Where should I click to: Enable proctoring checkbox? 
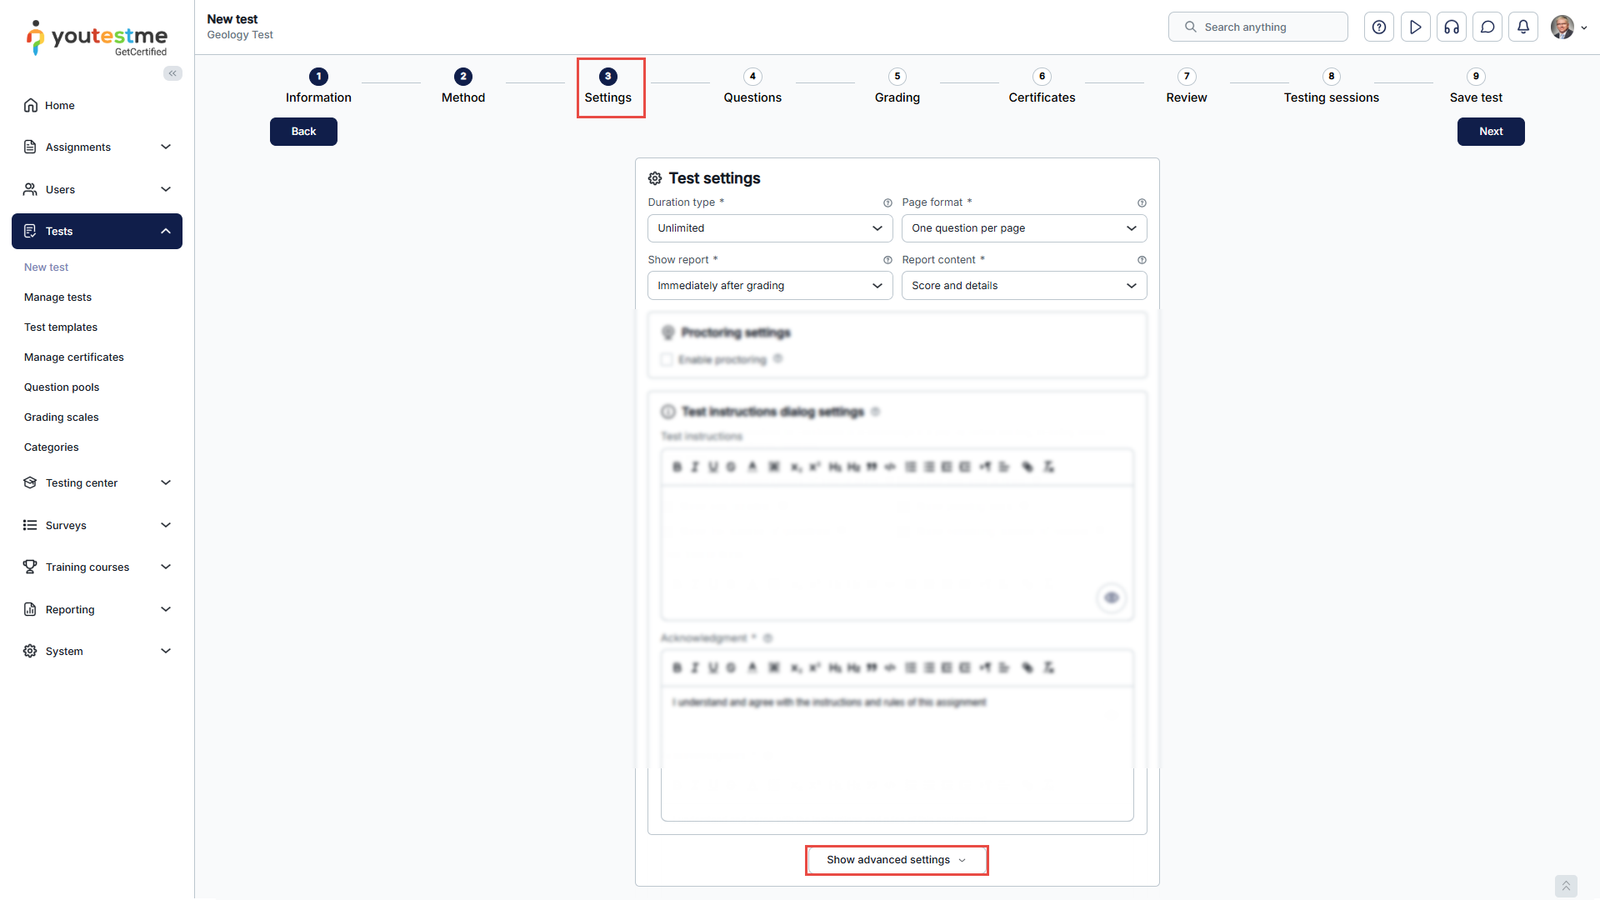[x=666, y=360]
